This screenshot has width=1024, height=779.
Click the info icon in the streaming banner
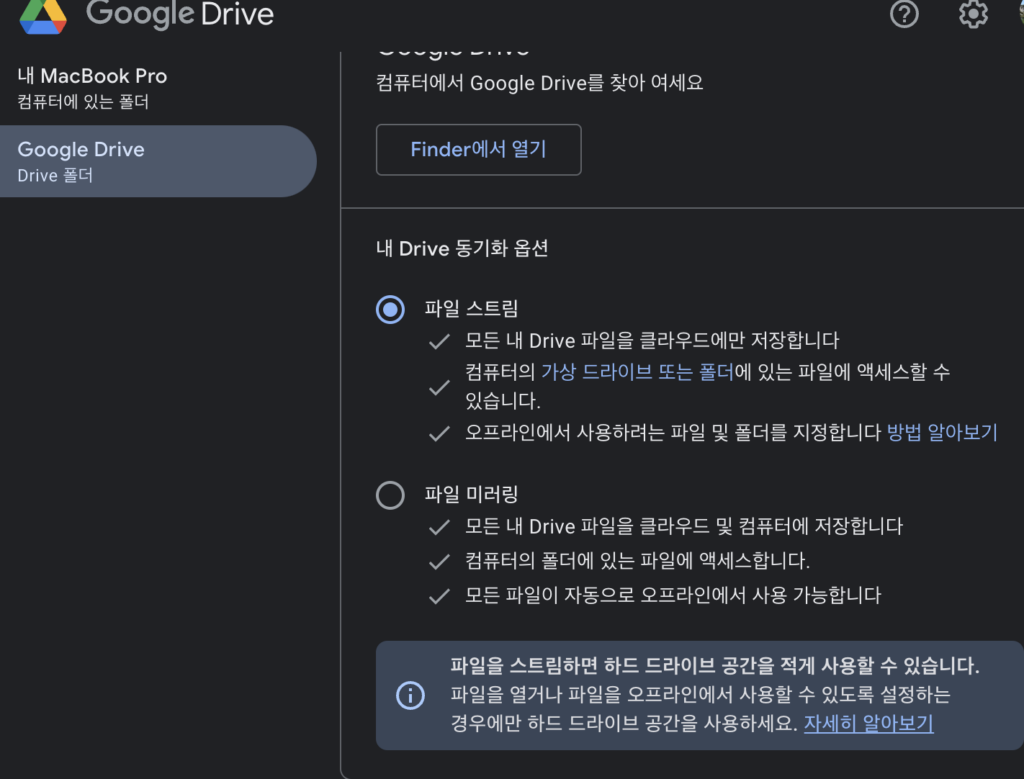pos(410,695)
